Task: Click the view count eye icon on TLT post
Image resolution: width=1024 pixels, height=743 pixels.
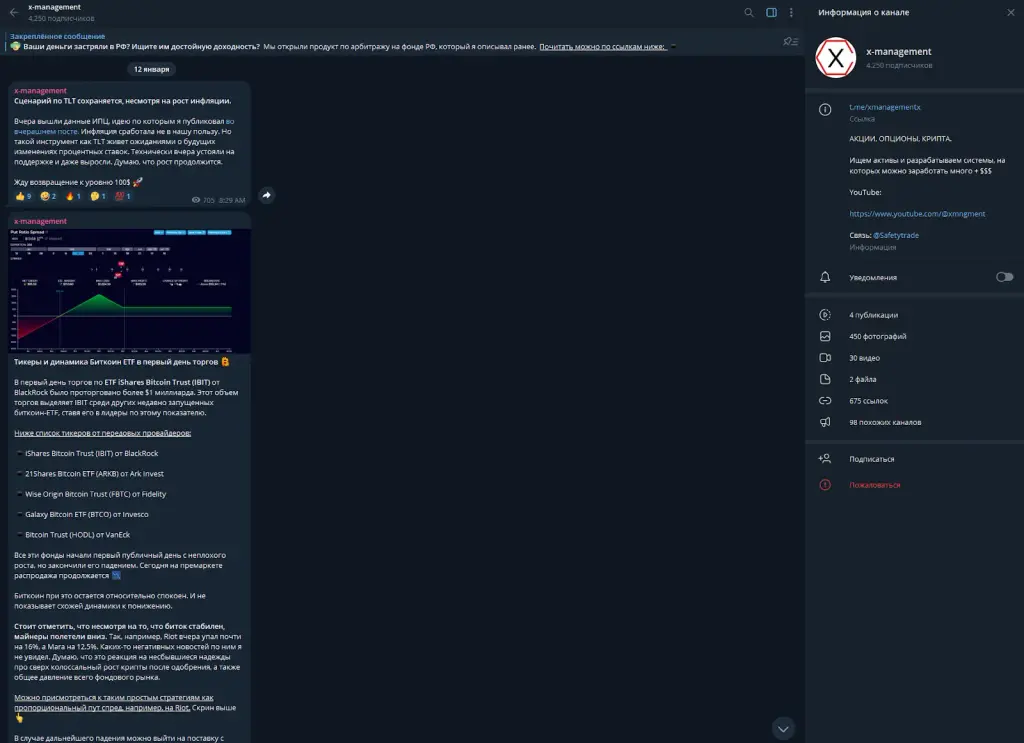Action: pos(196,200)
